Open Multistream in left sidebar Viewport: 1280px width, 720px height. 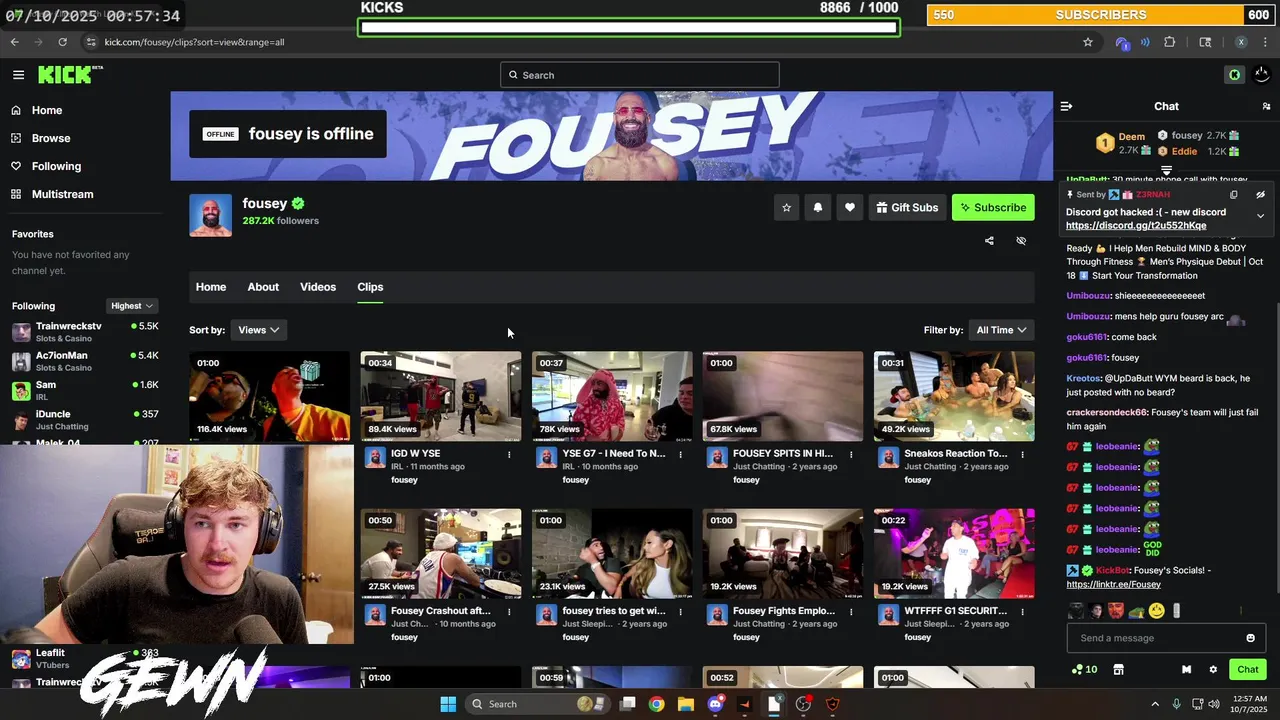62,194
